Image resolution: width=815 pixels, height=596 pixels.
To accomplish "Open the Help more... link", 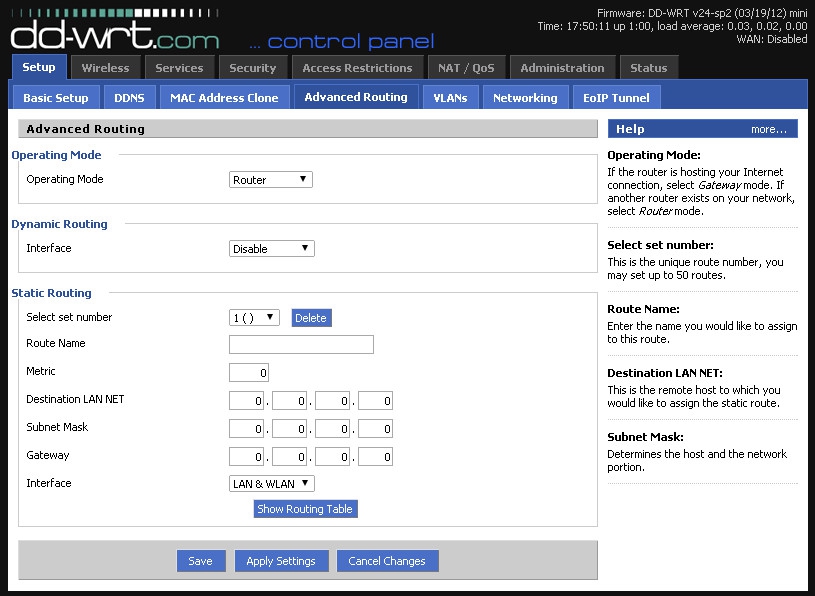I will pyautogui.click(x=768, y=129).
